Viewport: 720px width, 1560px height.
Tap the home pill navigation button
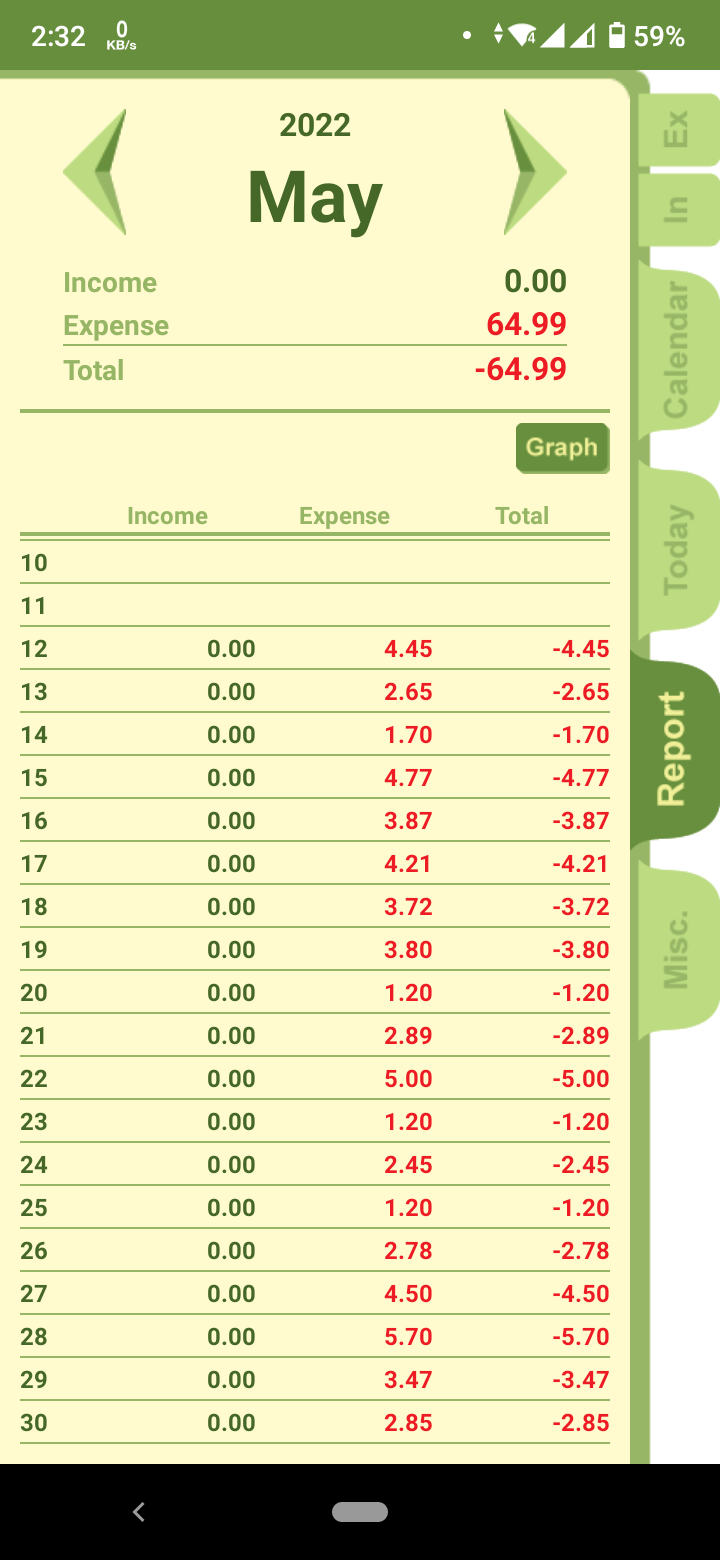360,1512
